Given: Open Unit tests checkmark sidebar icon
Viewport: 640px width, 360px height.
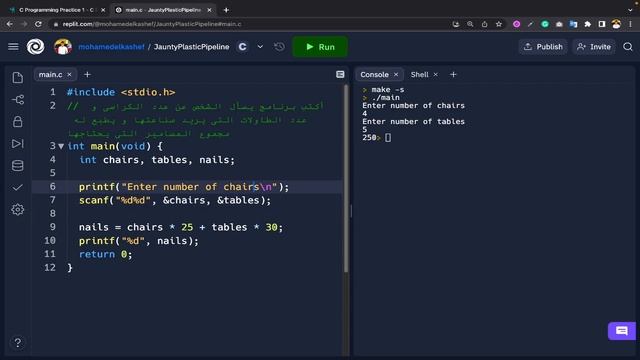Looking at the screenshot, I should 18,187.
